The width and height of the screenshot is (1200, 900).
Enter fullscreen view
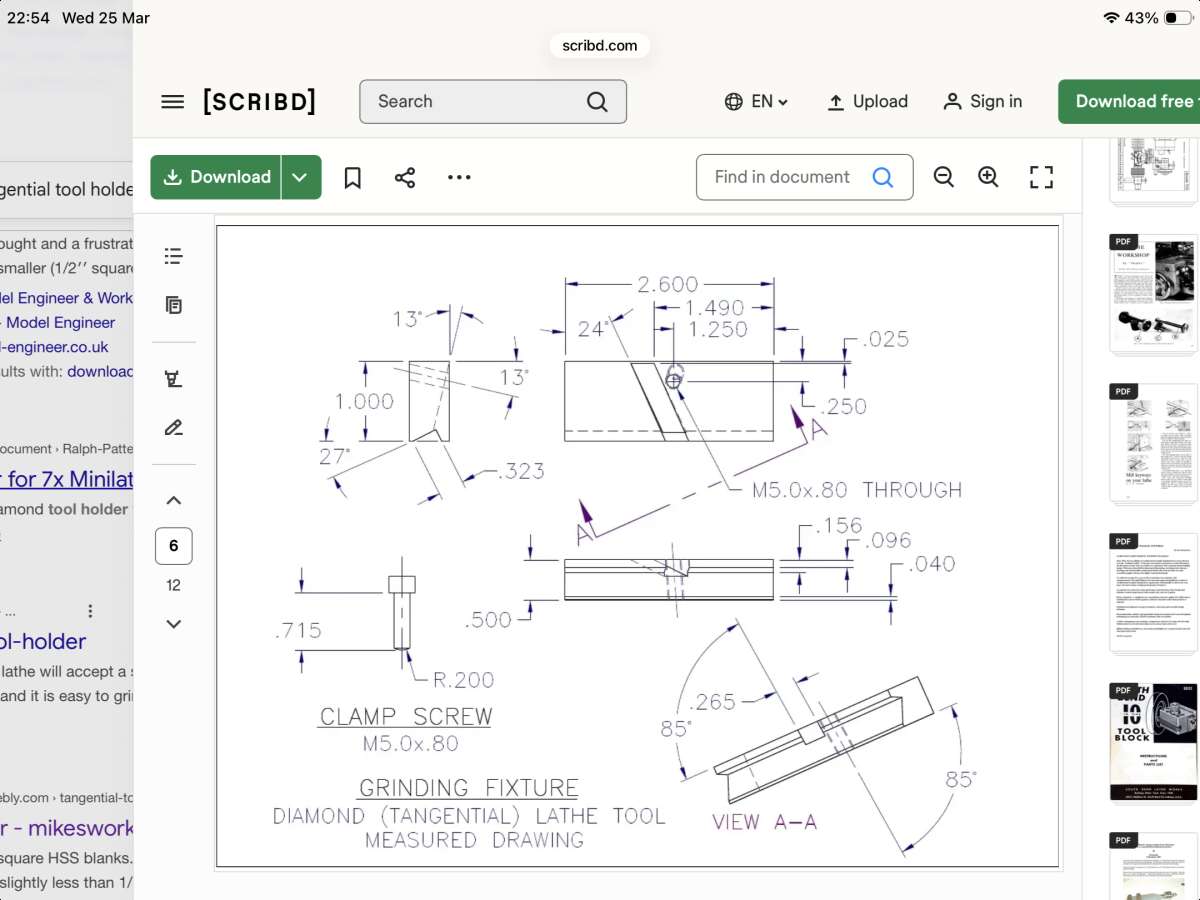click(x=1041, y=178)
